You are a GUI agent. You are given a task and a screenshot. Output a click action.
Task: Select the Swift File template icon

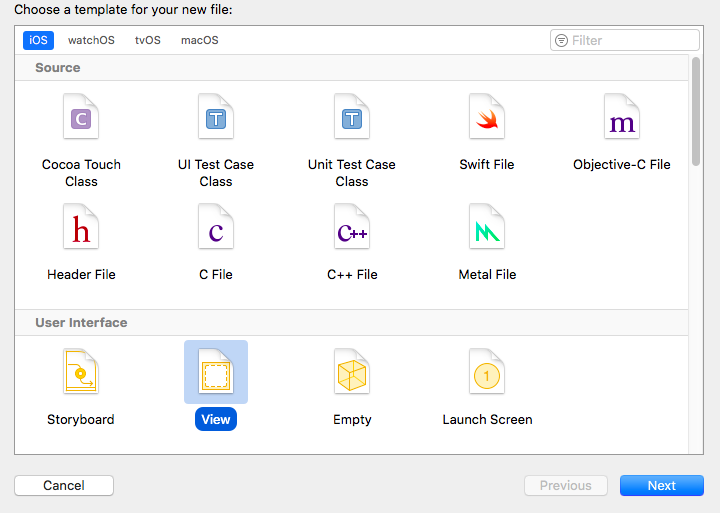[x=487, y=120]
